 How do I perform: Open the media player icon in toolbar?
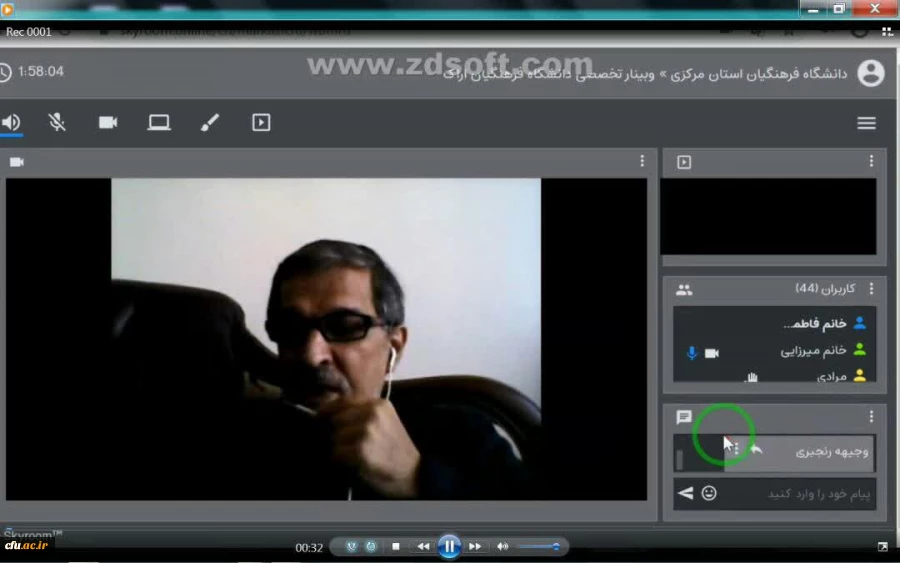tap(261, 122)
